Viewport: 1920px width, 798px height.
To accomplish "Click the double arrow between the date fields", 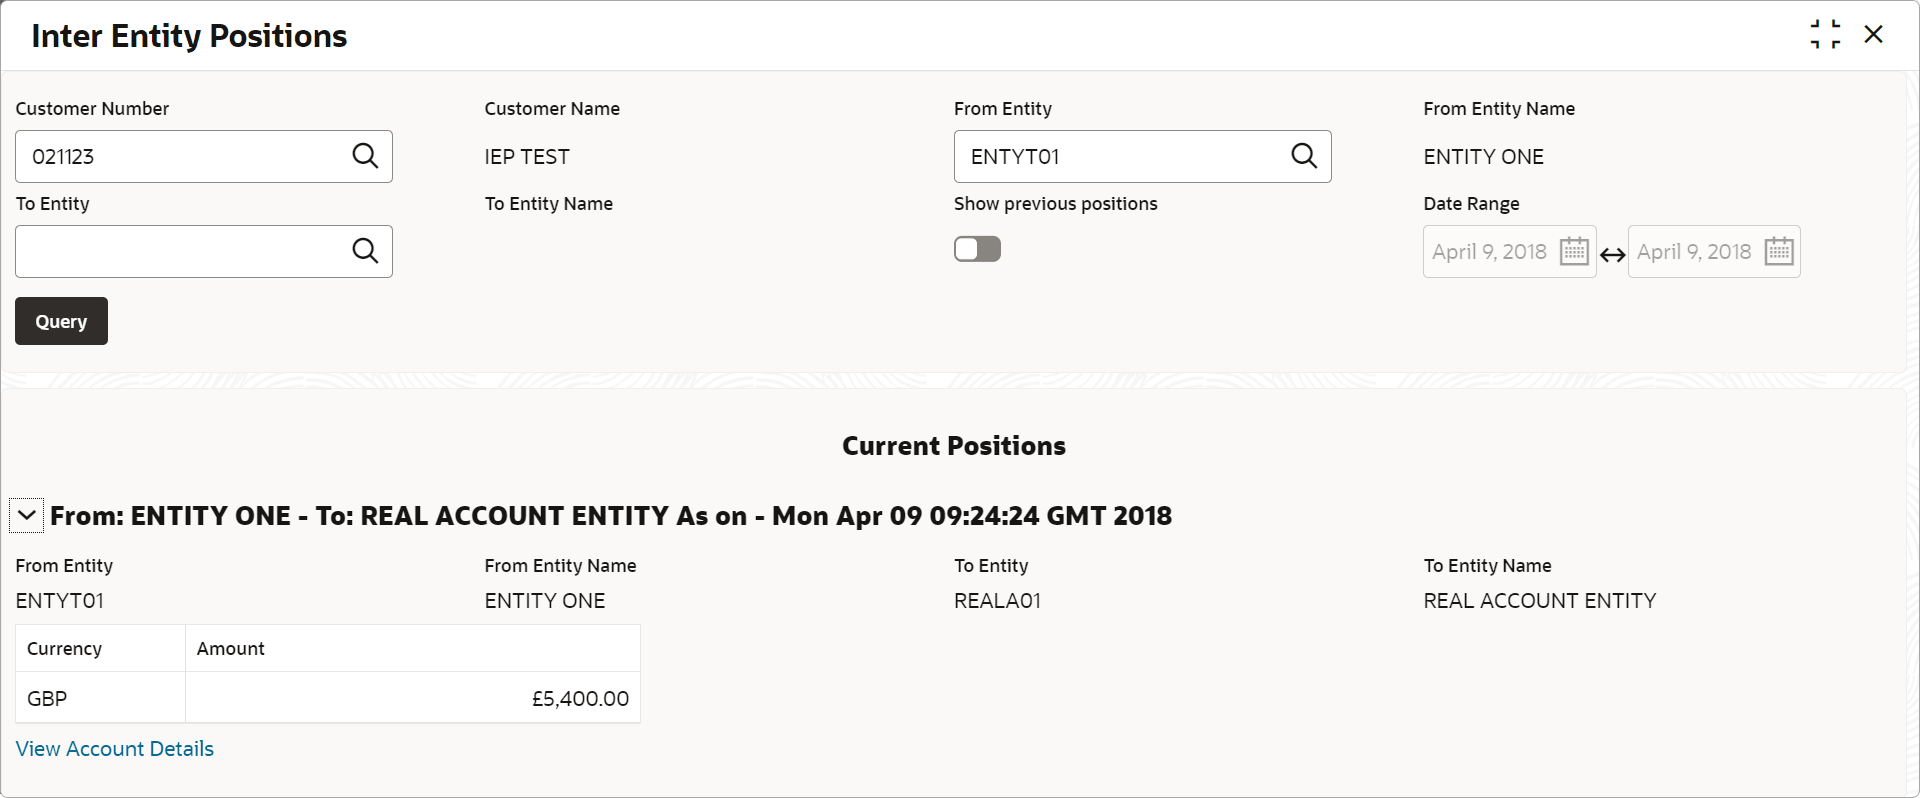I will click(x=1612, y=255).
